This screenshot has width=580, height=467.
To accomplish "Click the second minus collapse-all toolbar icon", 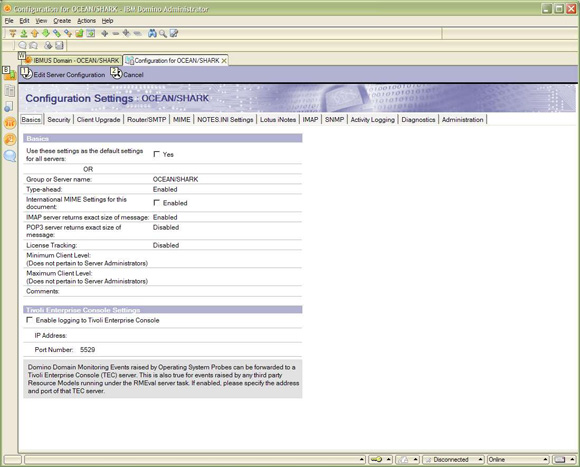I will click(137, 34).
